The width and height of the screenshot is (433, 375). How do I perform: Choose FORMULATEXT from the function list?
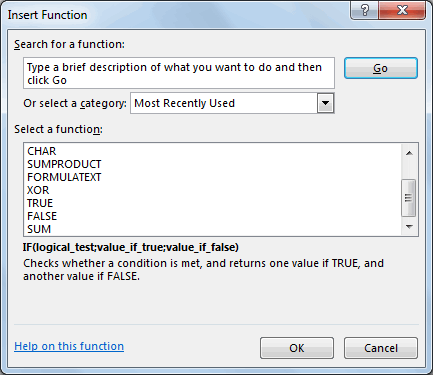(64, 177)
